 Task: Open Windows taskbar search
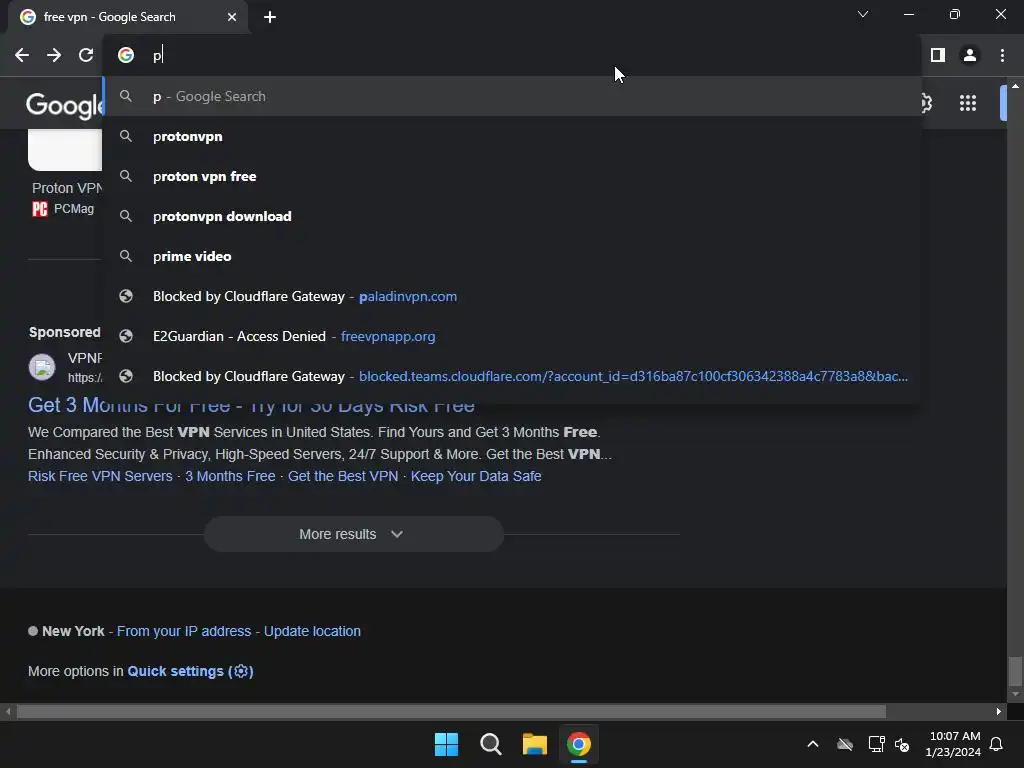pos(490,744)
